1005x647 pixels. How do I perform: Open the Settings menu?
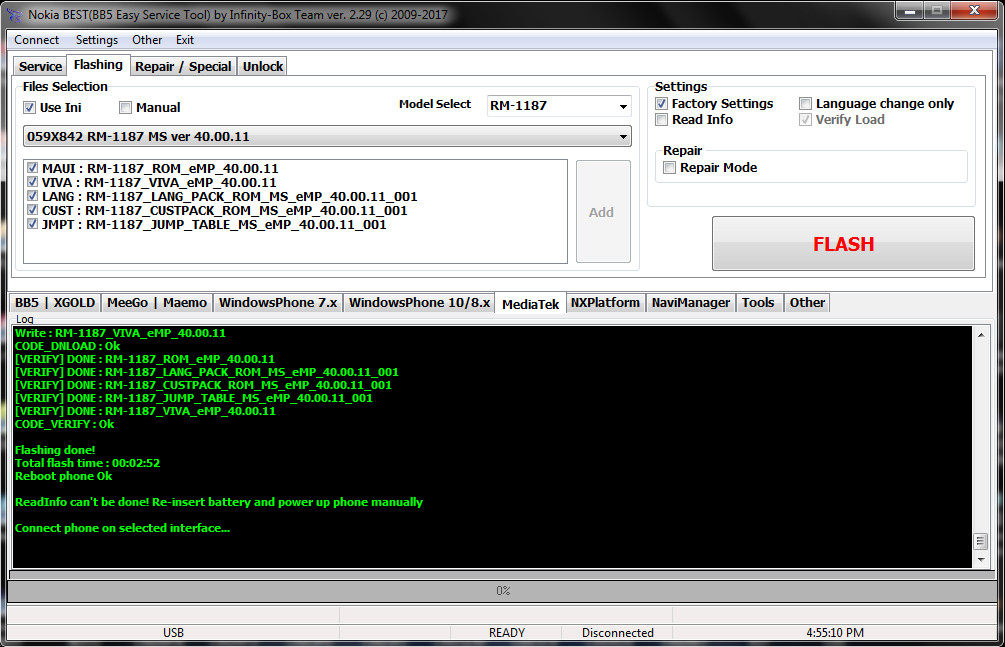[x=97, y=40]
